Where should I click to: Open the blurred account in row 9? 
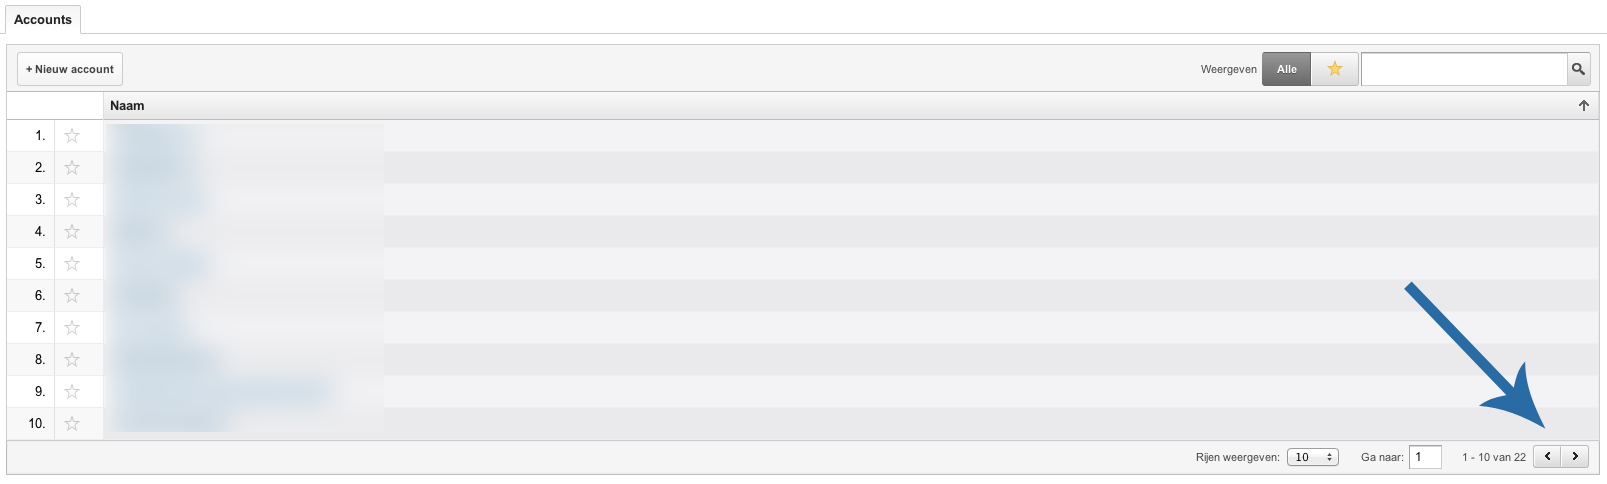coord(222,392)
